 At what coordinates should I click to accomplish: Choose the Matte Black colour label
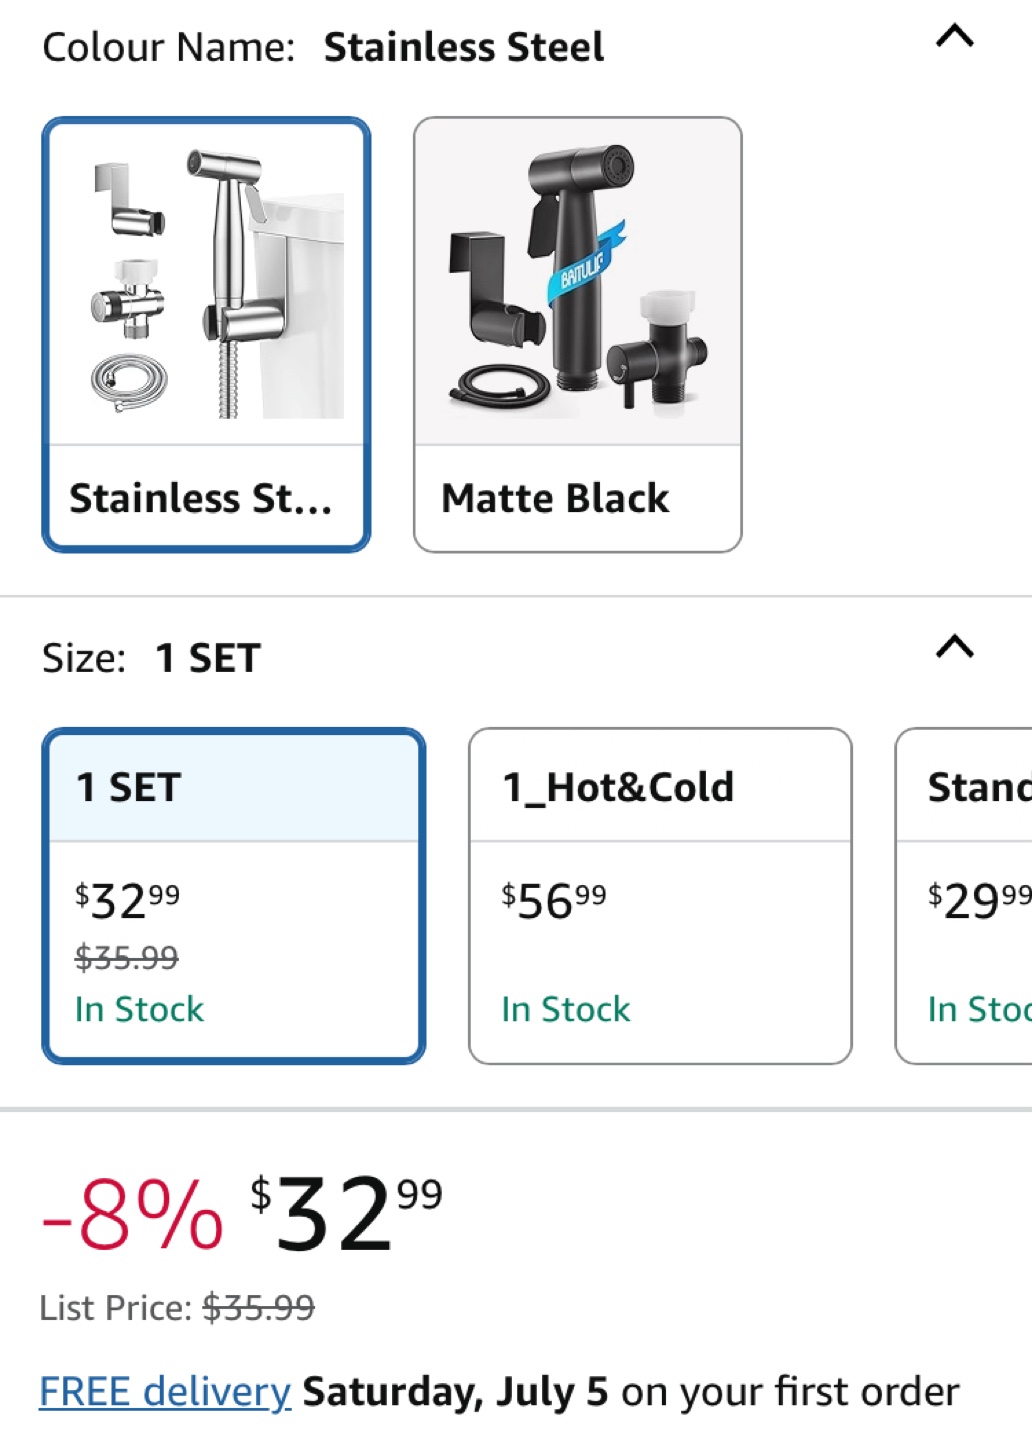point(555,498)
